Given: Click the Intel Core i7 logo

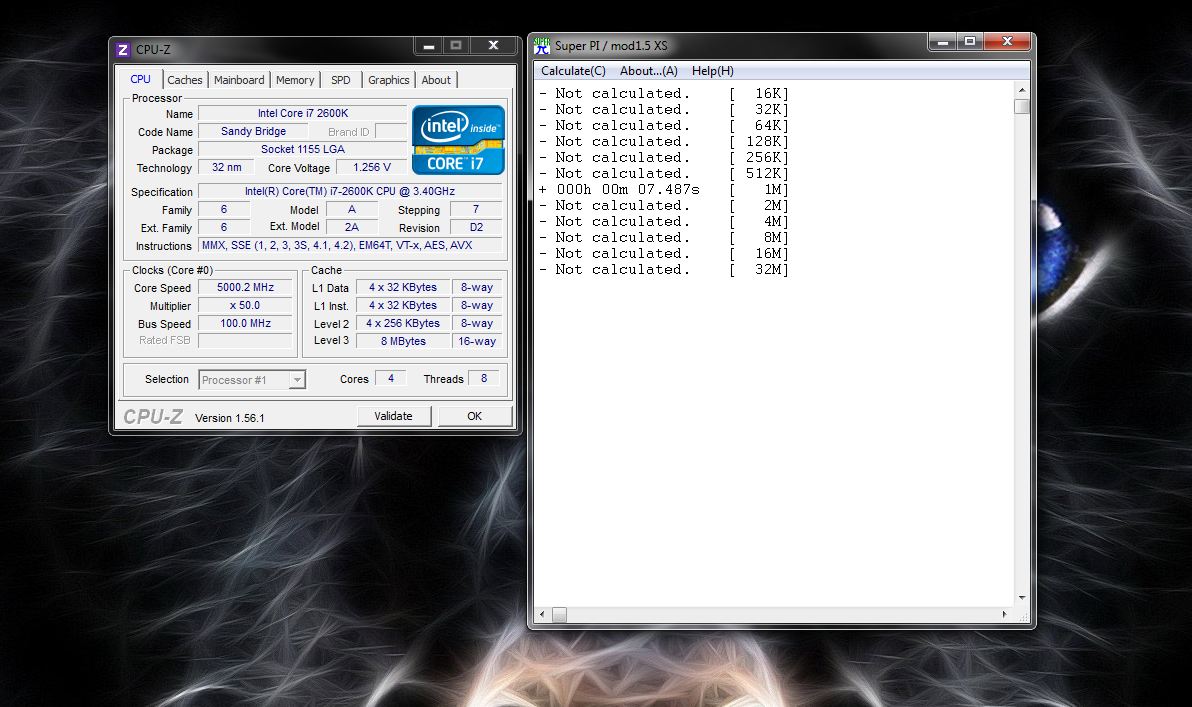Looking at the screenshot, I should point(458,140).
